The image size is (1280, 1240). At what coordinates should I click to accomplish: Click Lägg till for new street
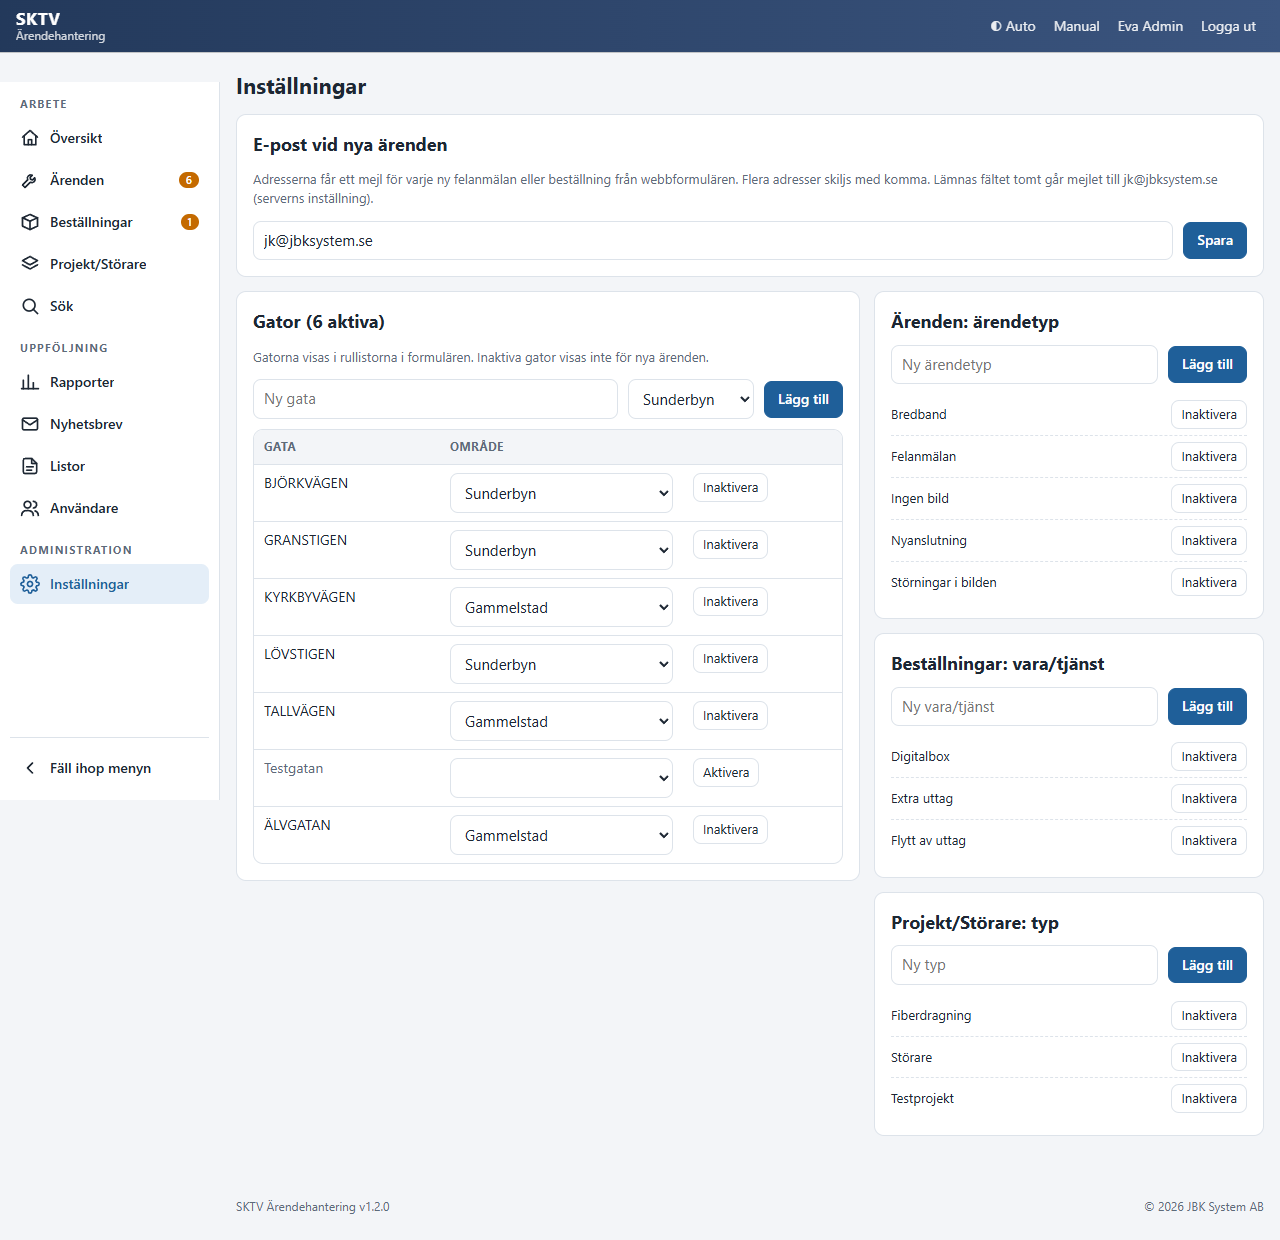point(803,399)
